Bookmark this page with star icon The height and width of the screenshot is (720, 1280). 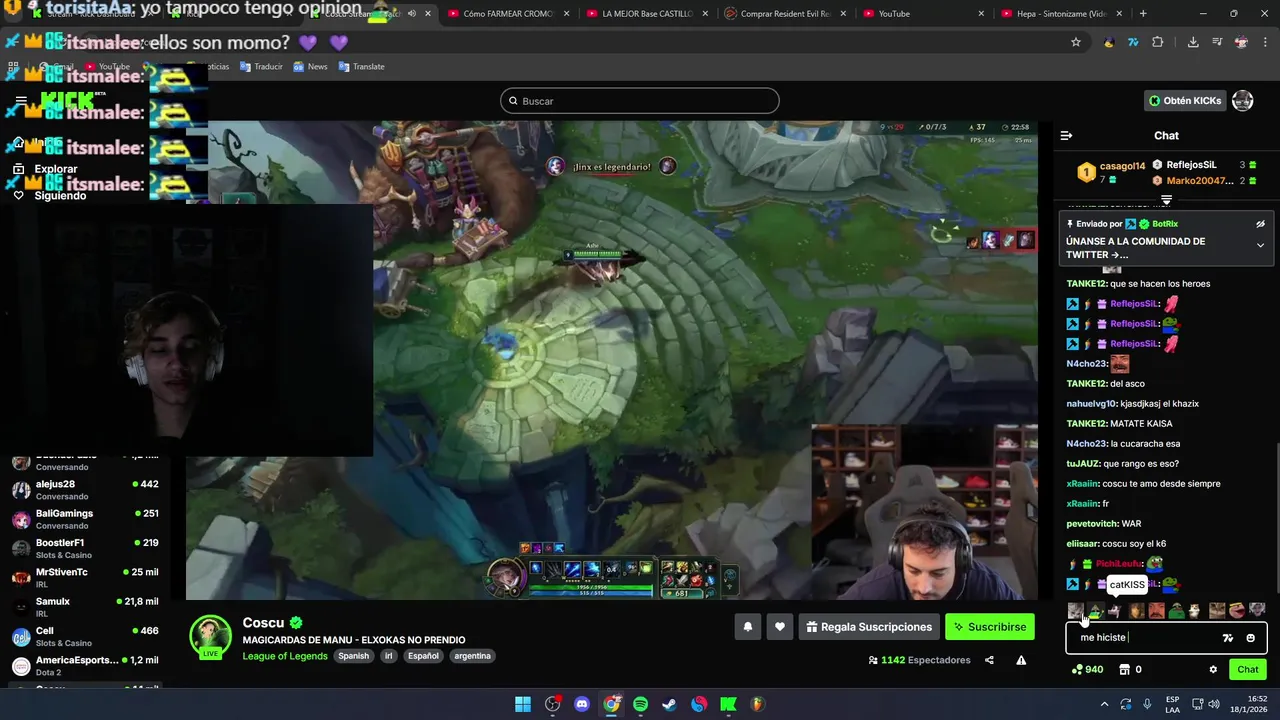tap(1076, 42)
